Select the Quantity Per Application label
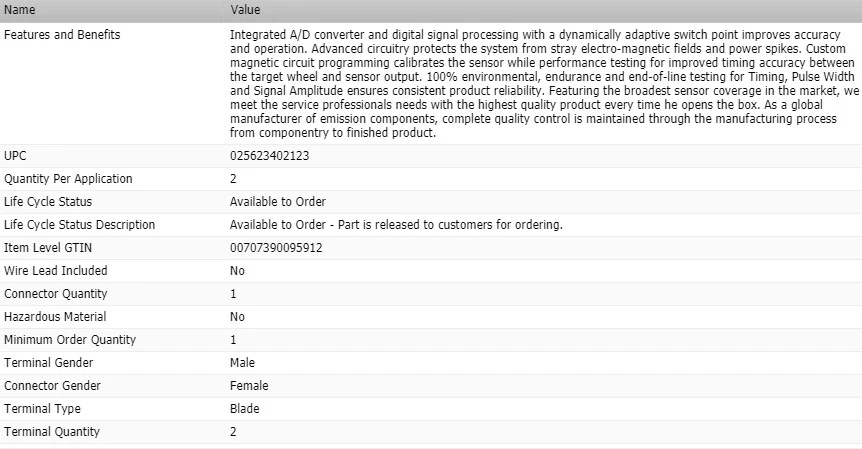 (x=68, y=179)
